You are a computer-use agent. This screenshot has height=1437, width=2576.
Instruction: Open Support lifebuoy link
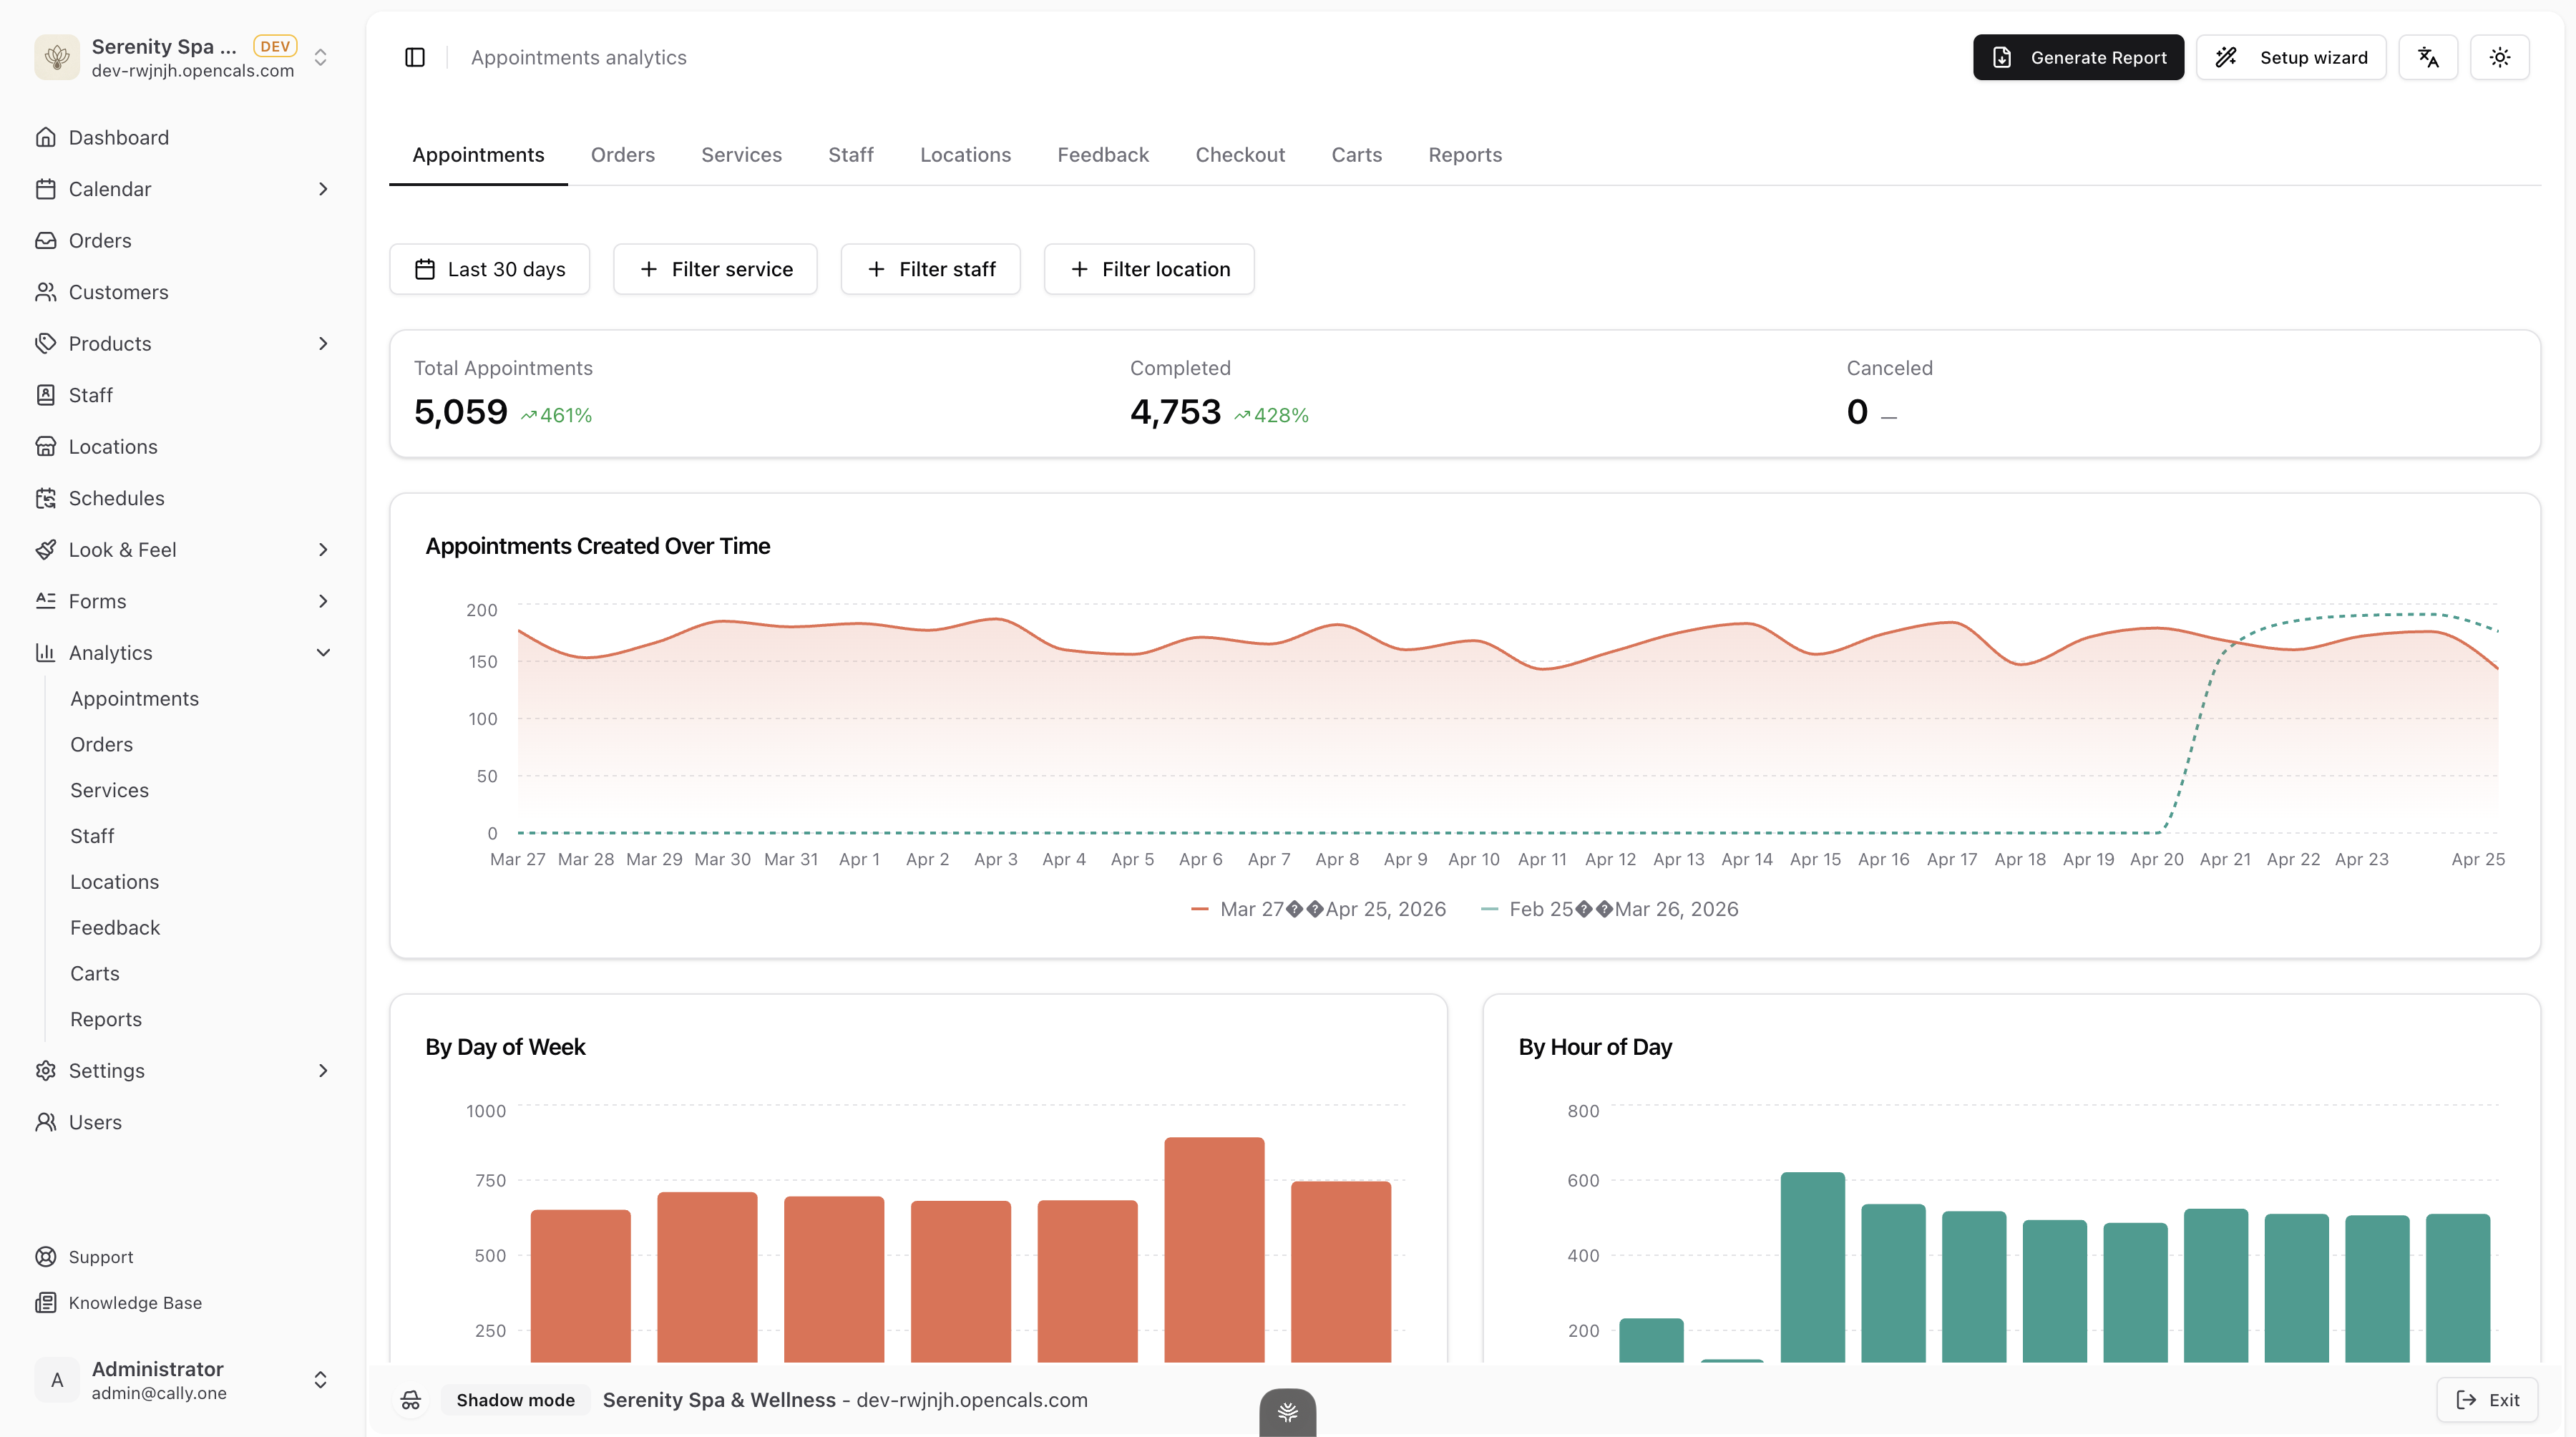(100, 1257)
